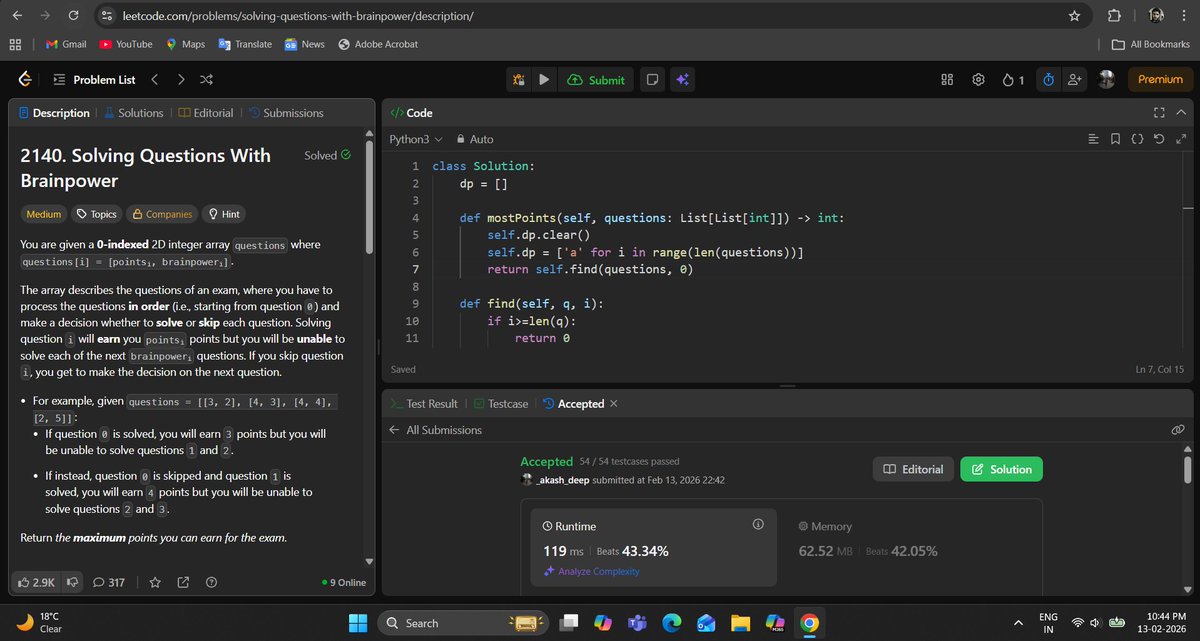Click the share problem icon
1200x641 pixels.
point(183,582)
